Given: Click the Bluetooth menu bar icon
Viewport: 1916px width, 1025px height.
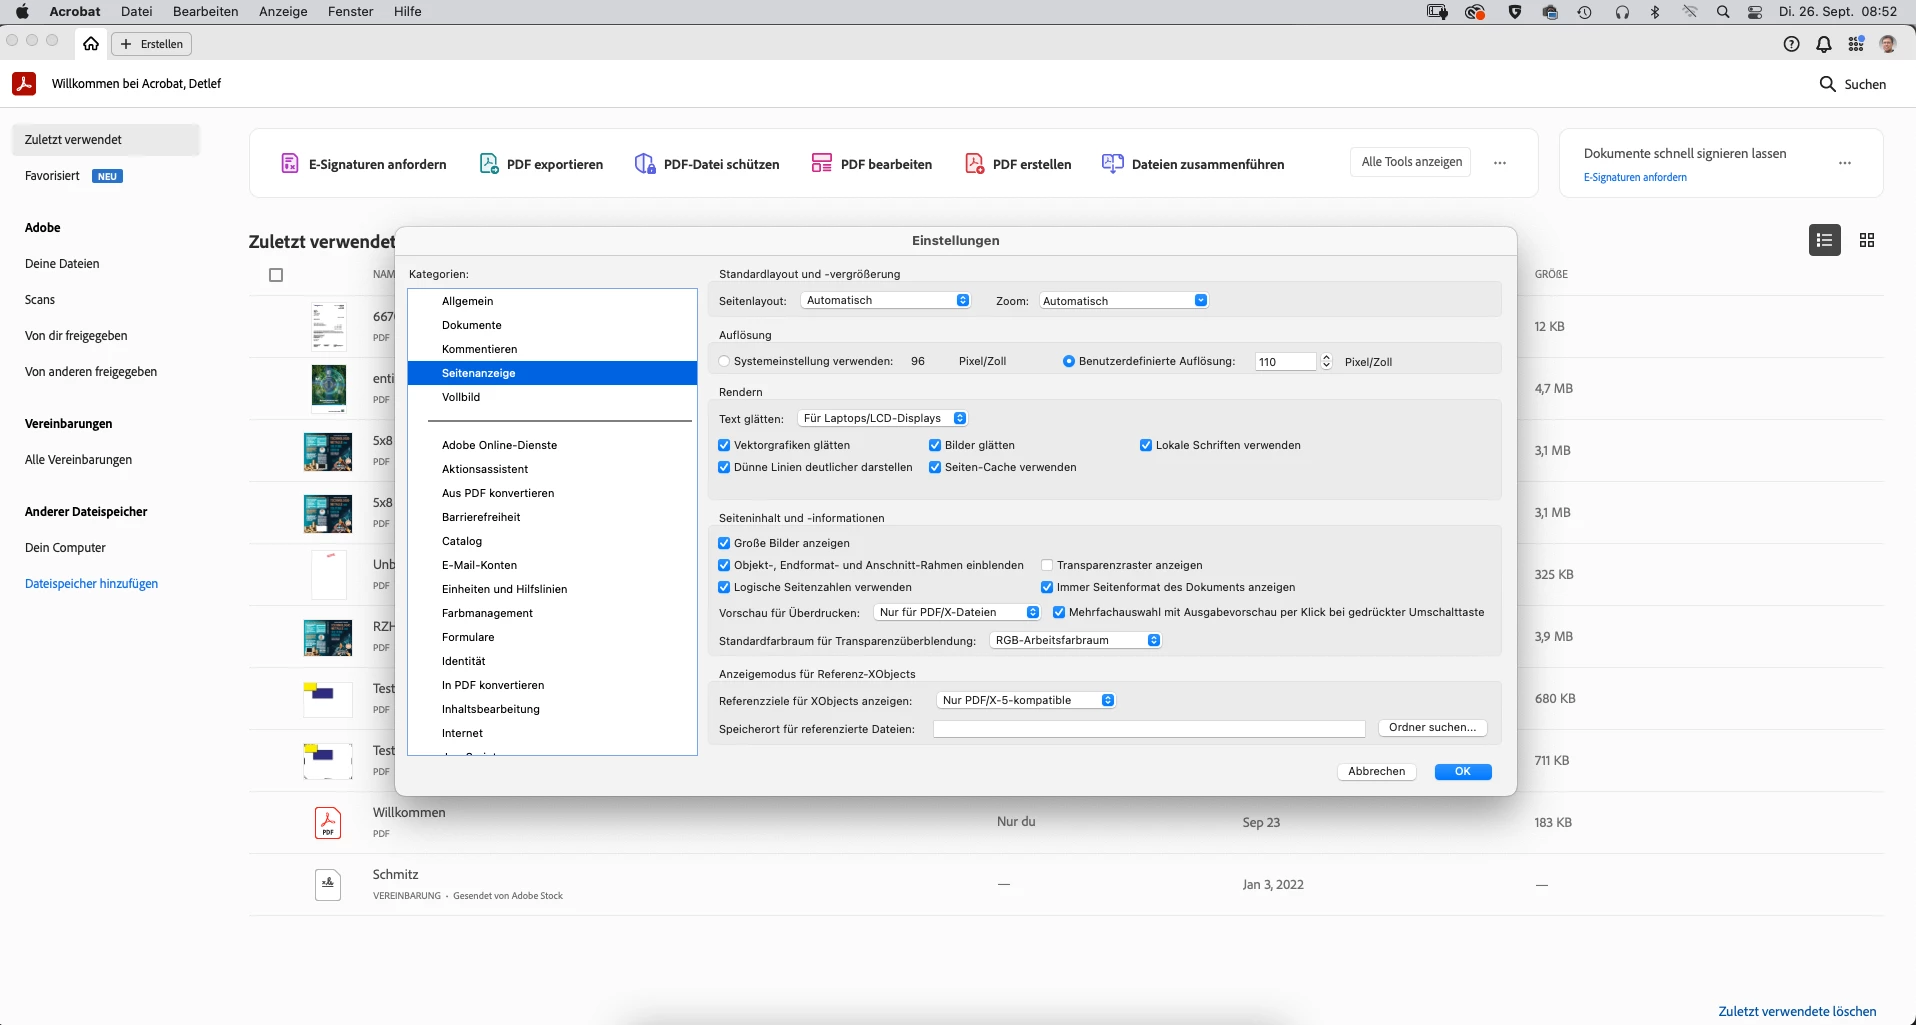Looking at the screenshot, I should [x=1655, y=12].
